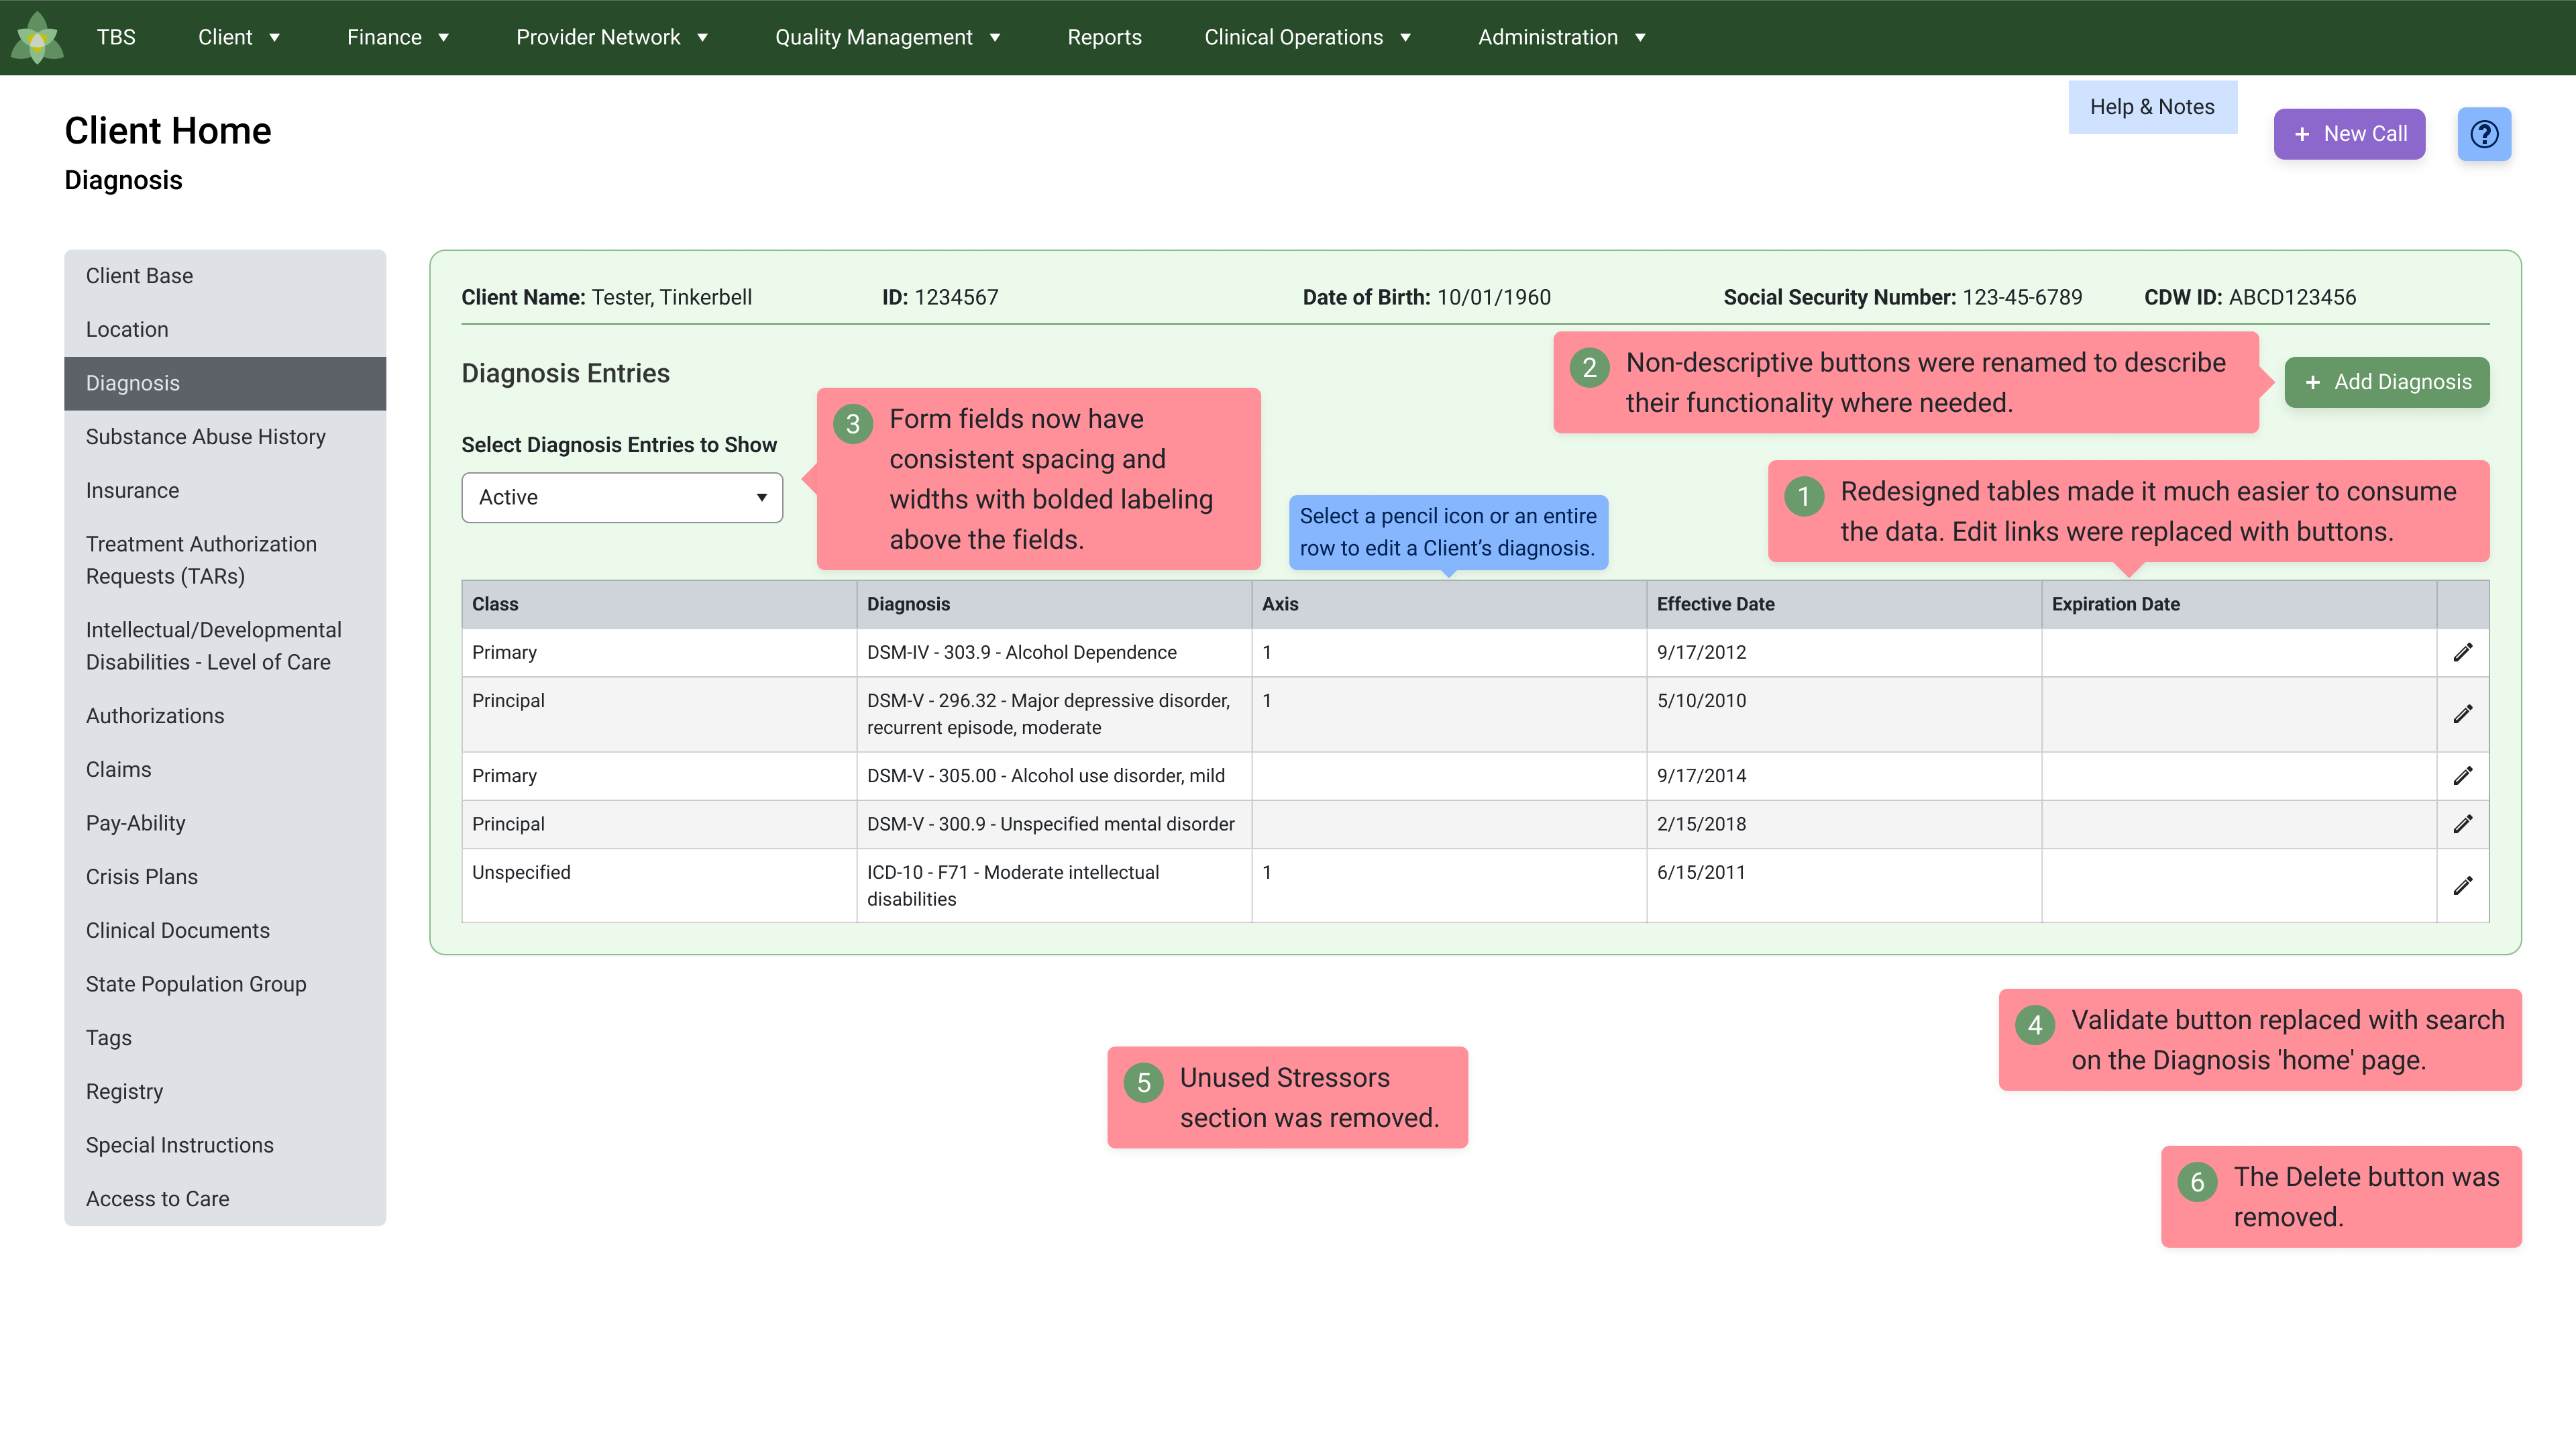The height and width of the screenshot is (1449, 2576).
Task: Select the Diagnosis sidebar item
Action: (225, 383)
